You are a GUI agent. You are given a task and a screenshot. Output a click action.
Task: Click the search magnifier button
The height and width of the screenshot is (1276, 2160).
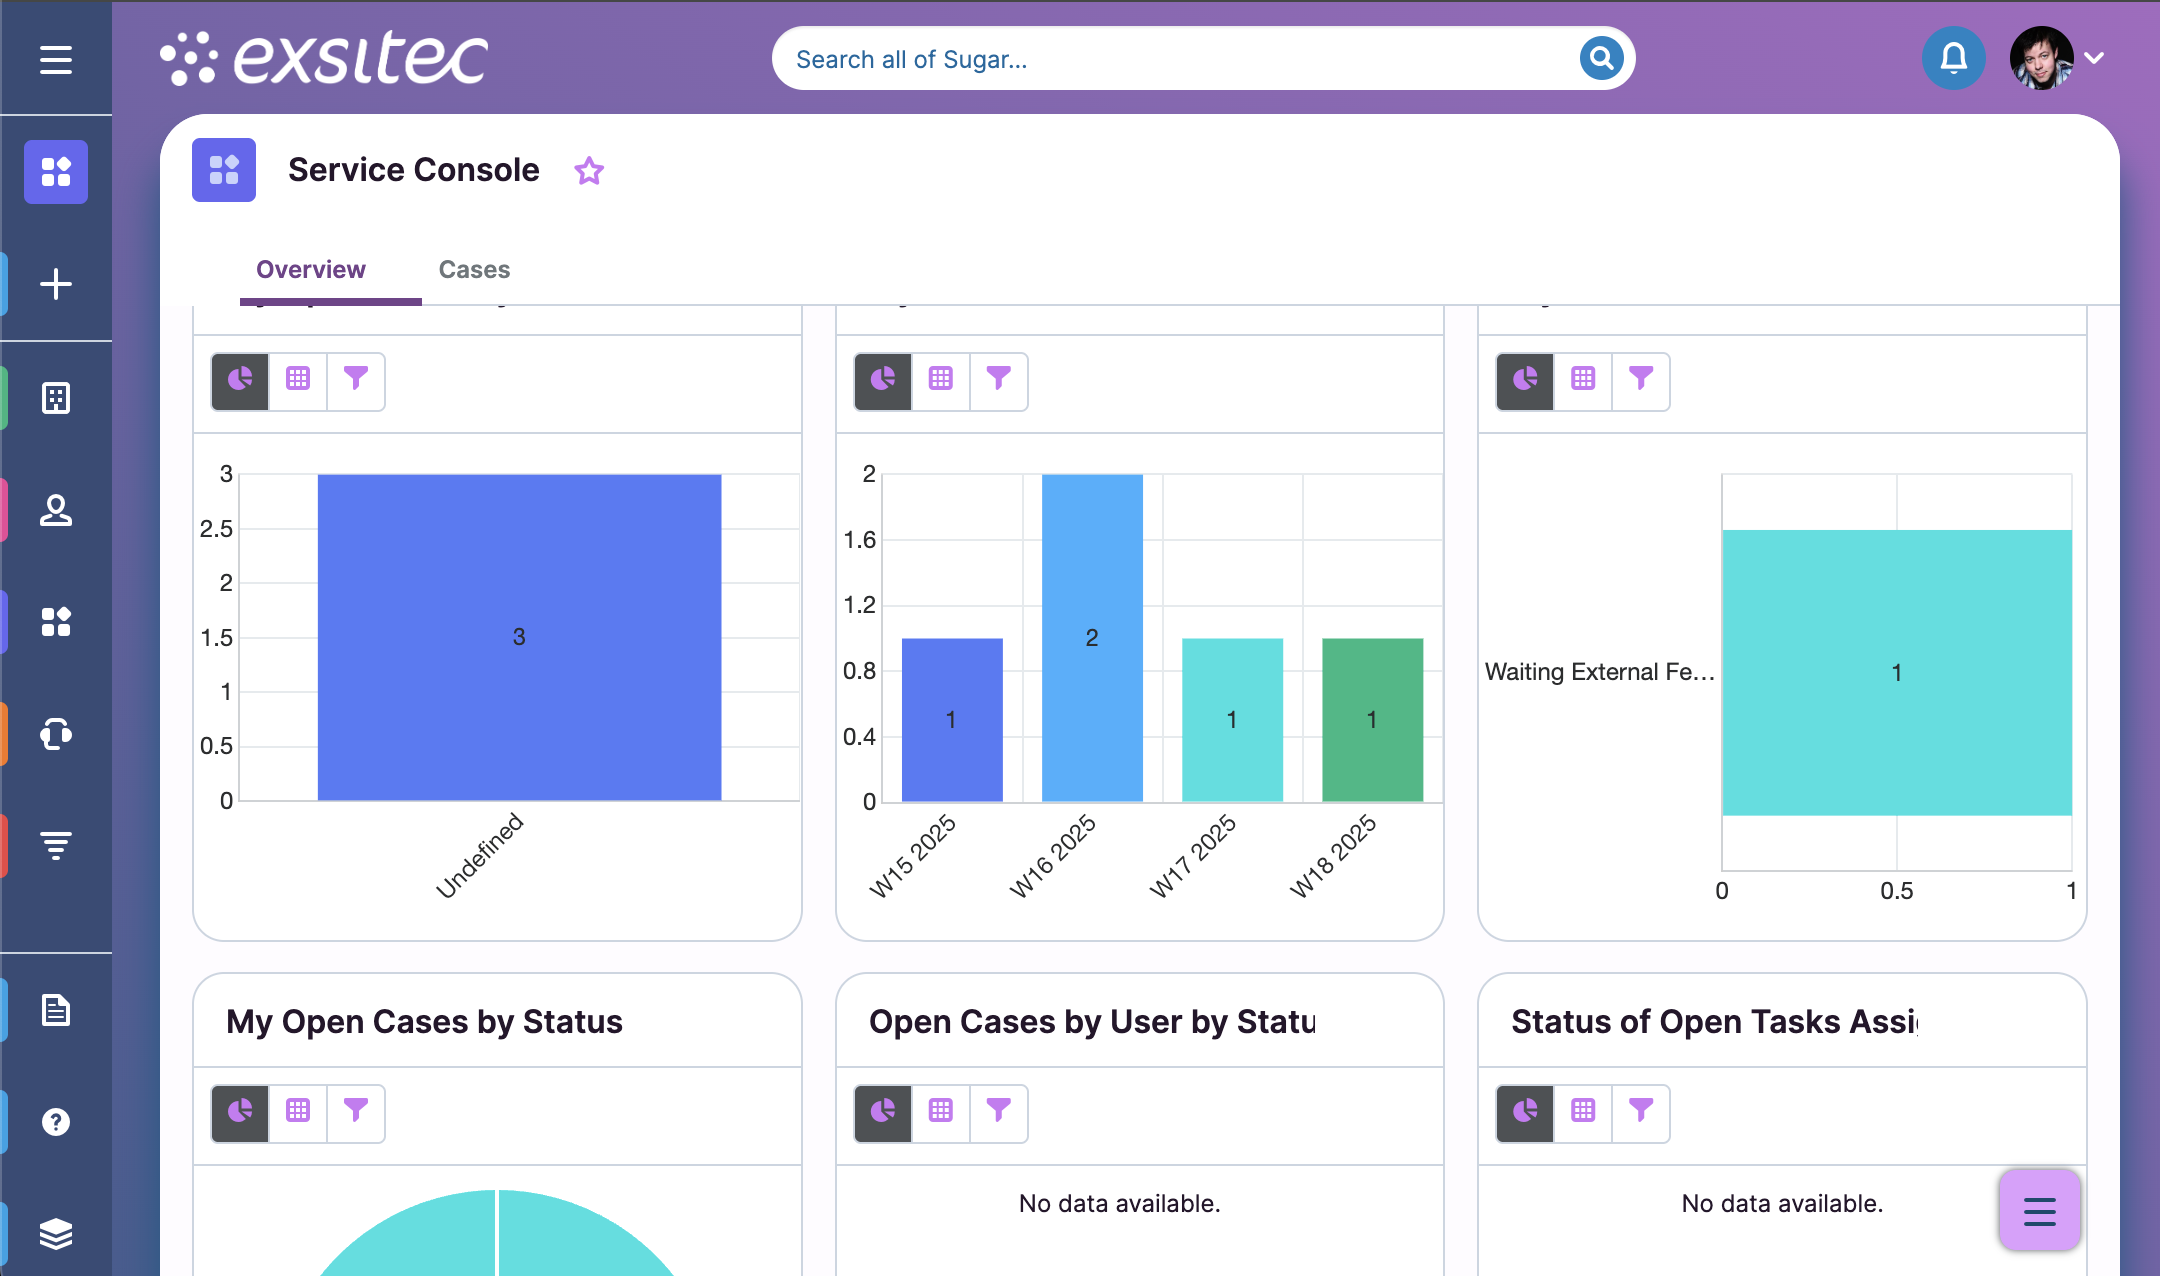pos(1600,58)
